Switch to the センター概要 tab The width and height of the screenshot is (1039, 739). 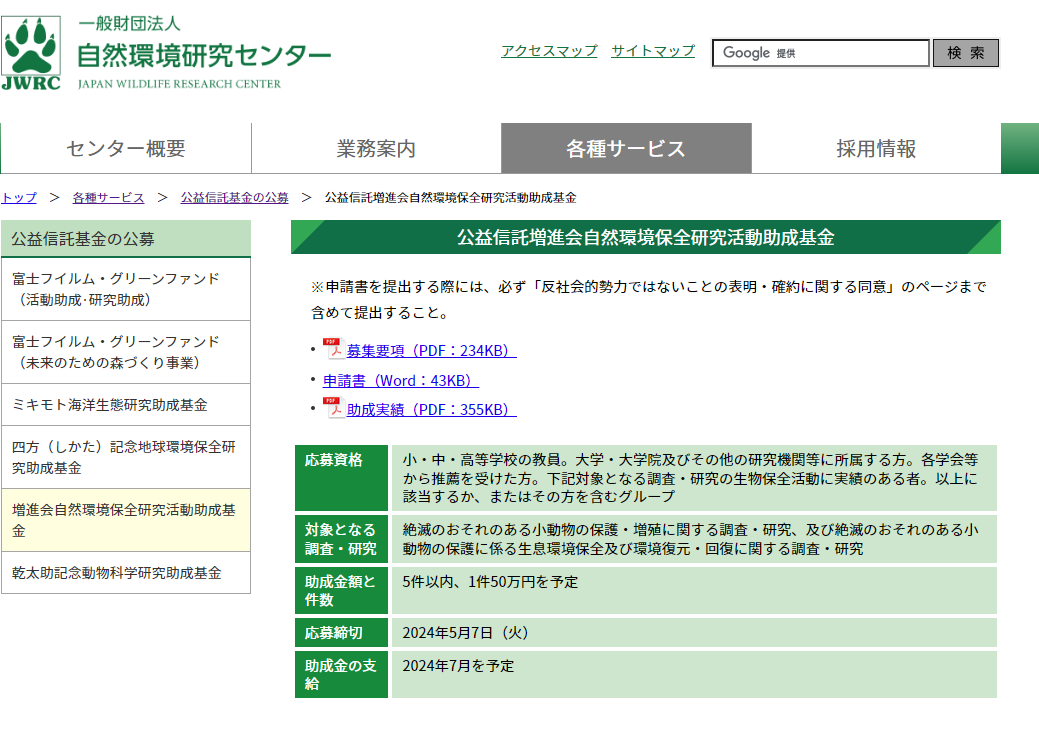[x=125, y=147]
